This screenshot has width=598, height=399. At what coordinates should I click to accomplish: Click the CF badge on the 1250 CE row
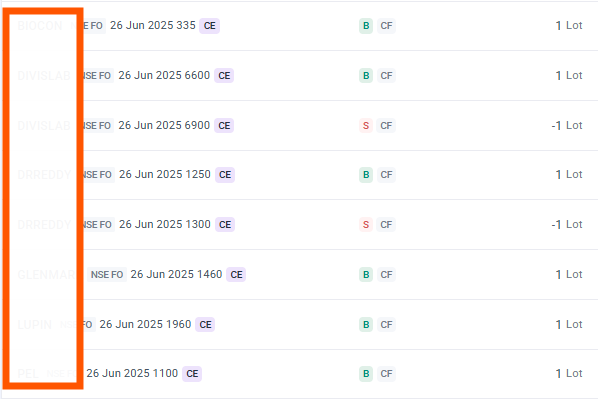[386, 175]
